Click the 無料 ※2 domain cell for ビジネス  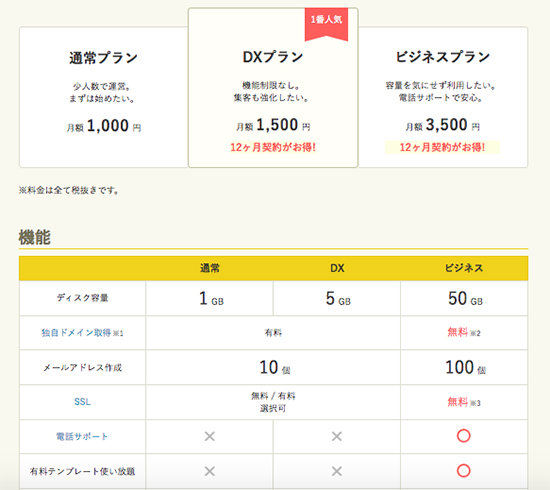pos(464,332)
